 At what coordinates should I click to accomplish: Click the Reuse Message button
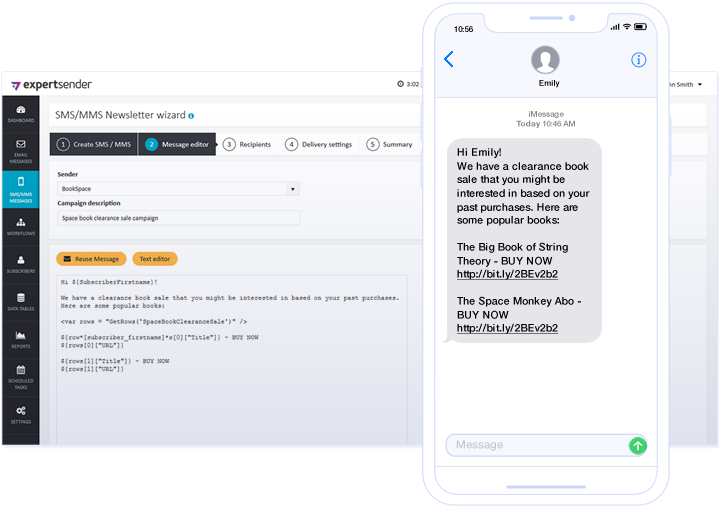pyautogui.click(x=91, y=259)
